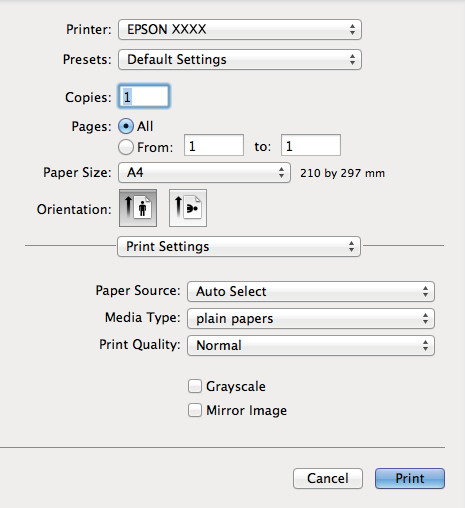The height and width of the screenshot is (508, 465).
Task: Open the Paper Size dropdown showing A4
Action: [204, 173]
